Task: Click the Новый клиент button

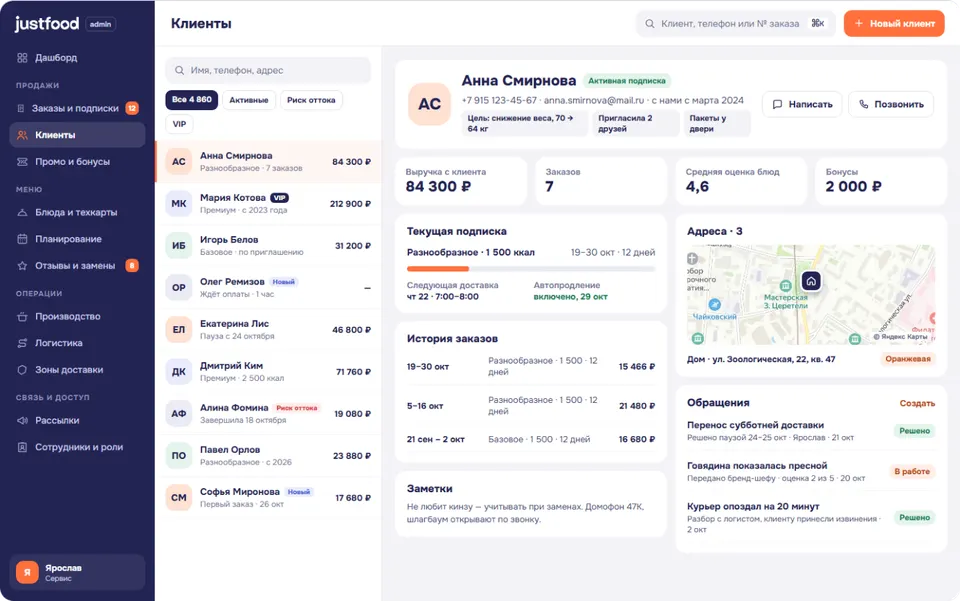Action: coord(894,23)
